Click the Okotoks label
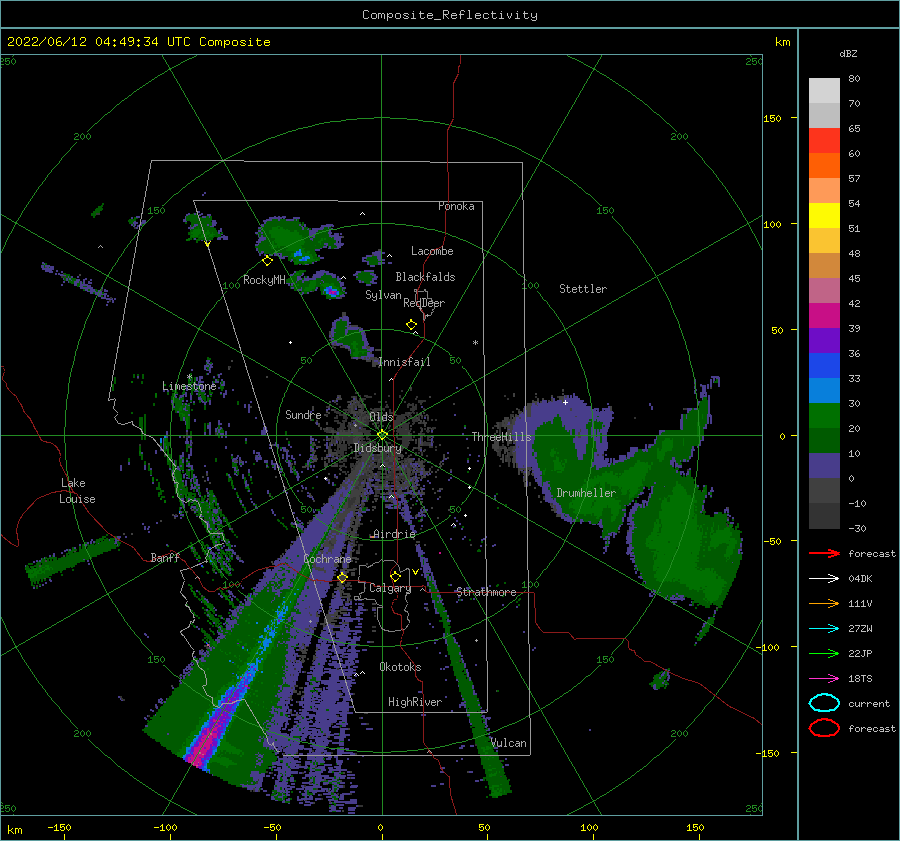The image size is (900, 841). (400, 667)
